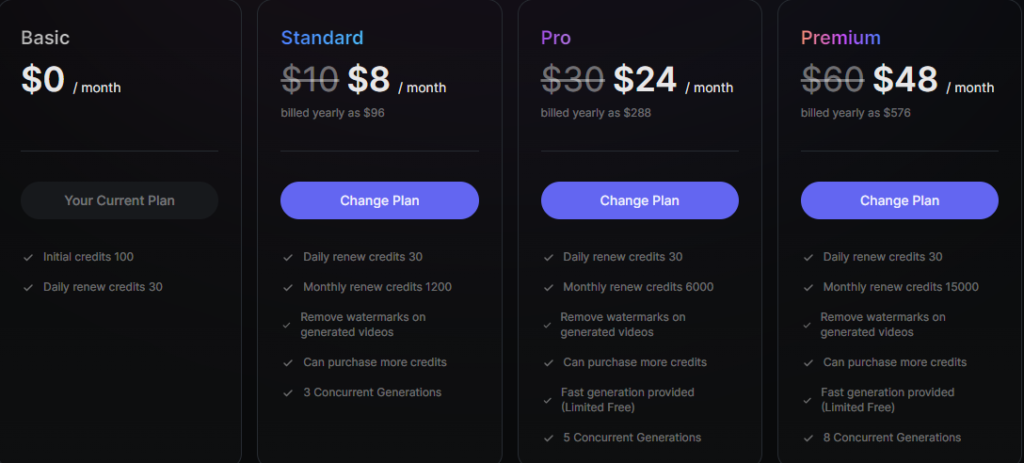Viewport: 1024px width, 463px height.
Task: Click checkmark beside Pro's Fast generation provided
Action: [548, 400]
